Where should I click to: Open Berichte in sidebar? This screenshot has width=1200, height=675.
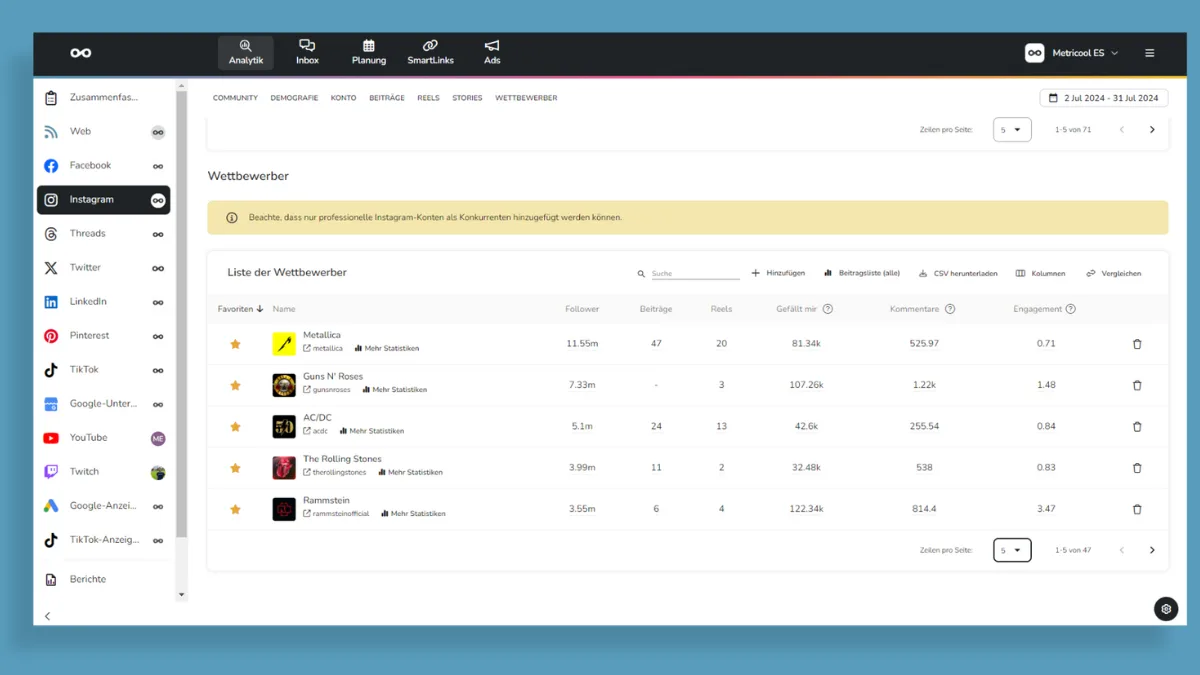pos(104,580)
